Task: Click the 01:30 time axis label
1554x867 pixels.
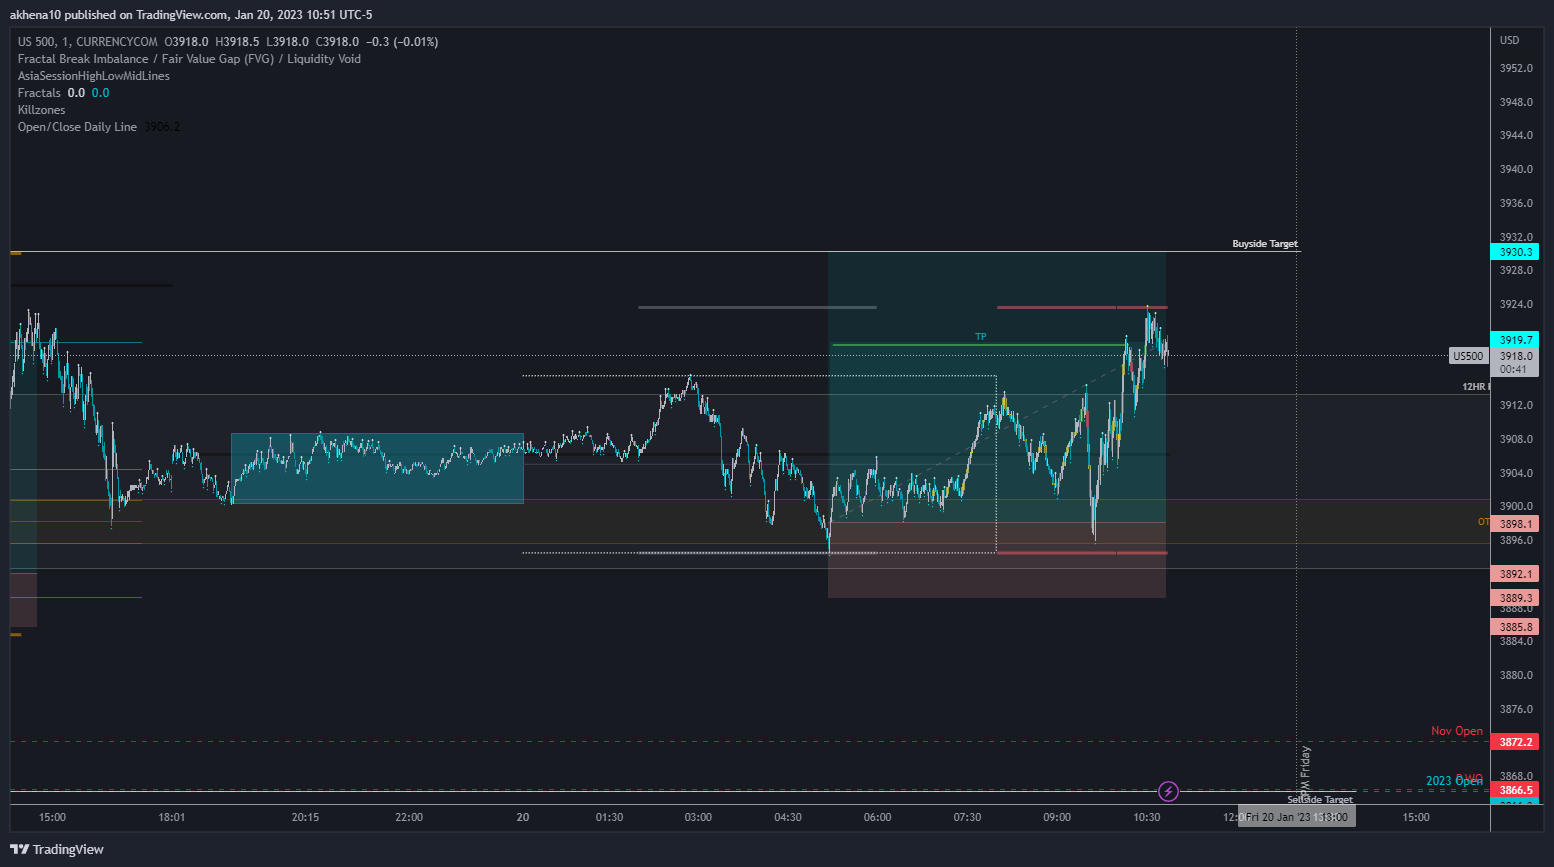Action: [609, 817]
